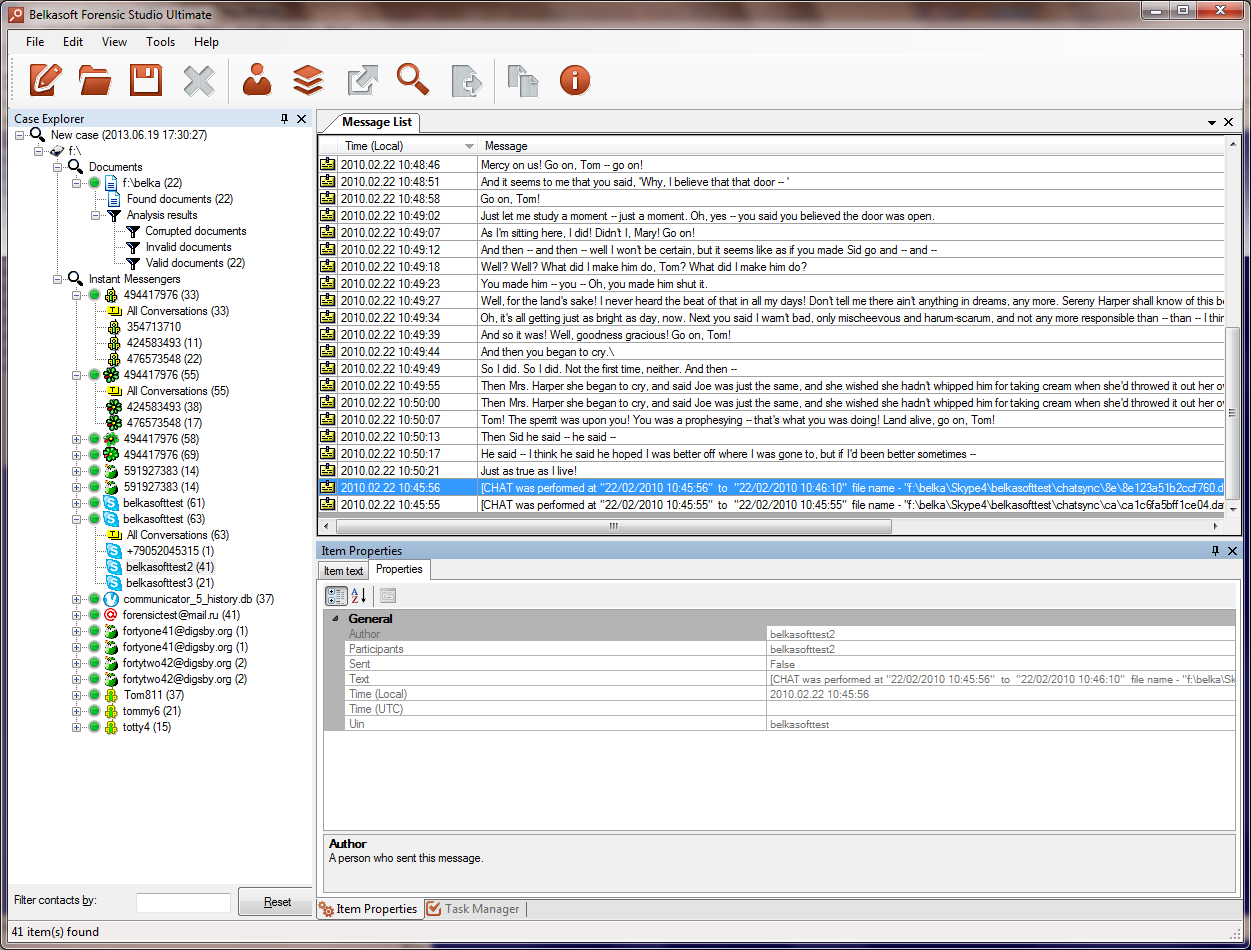1251x950 pixels.
Task: Open the View menu
Action: tap(114, 42)
